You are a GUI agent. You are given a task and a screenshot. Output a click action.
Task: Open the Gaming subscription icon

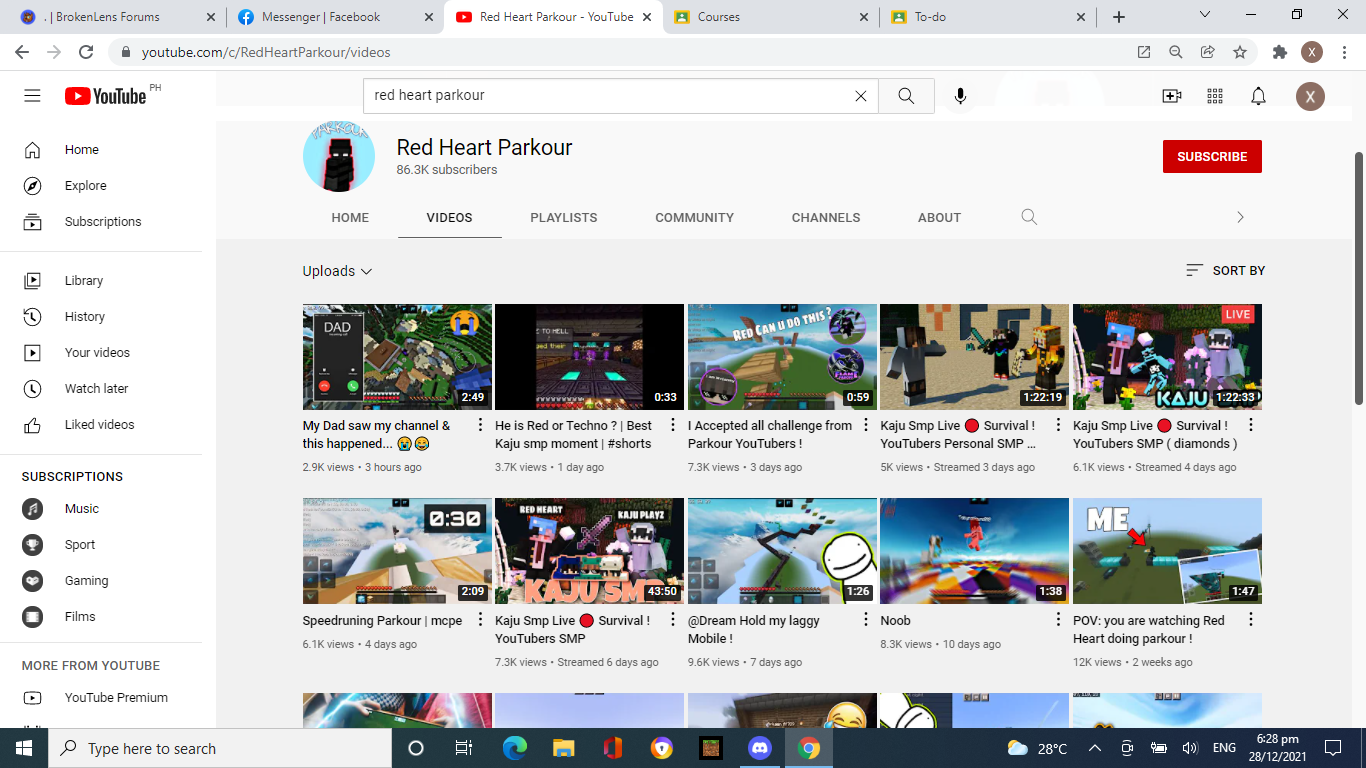pyautogui.click(x=33, y=581)
